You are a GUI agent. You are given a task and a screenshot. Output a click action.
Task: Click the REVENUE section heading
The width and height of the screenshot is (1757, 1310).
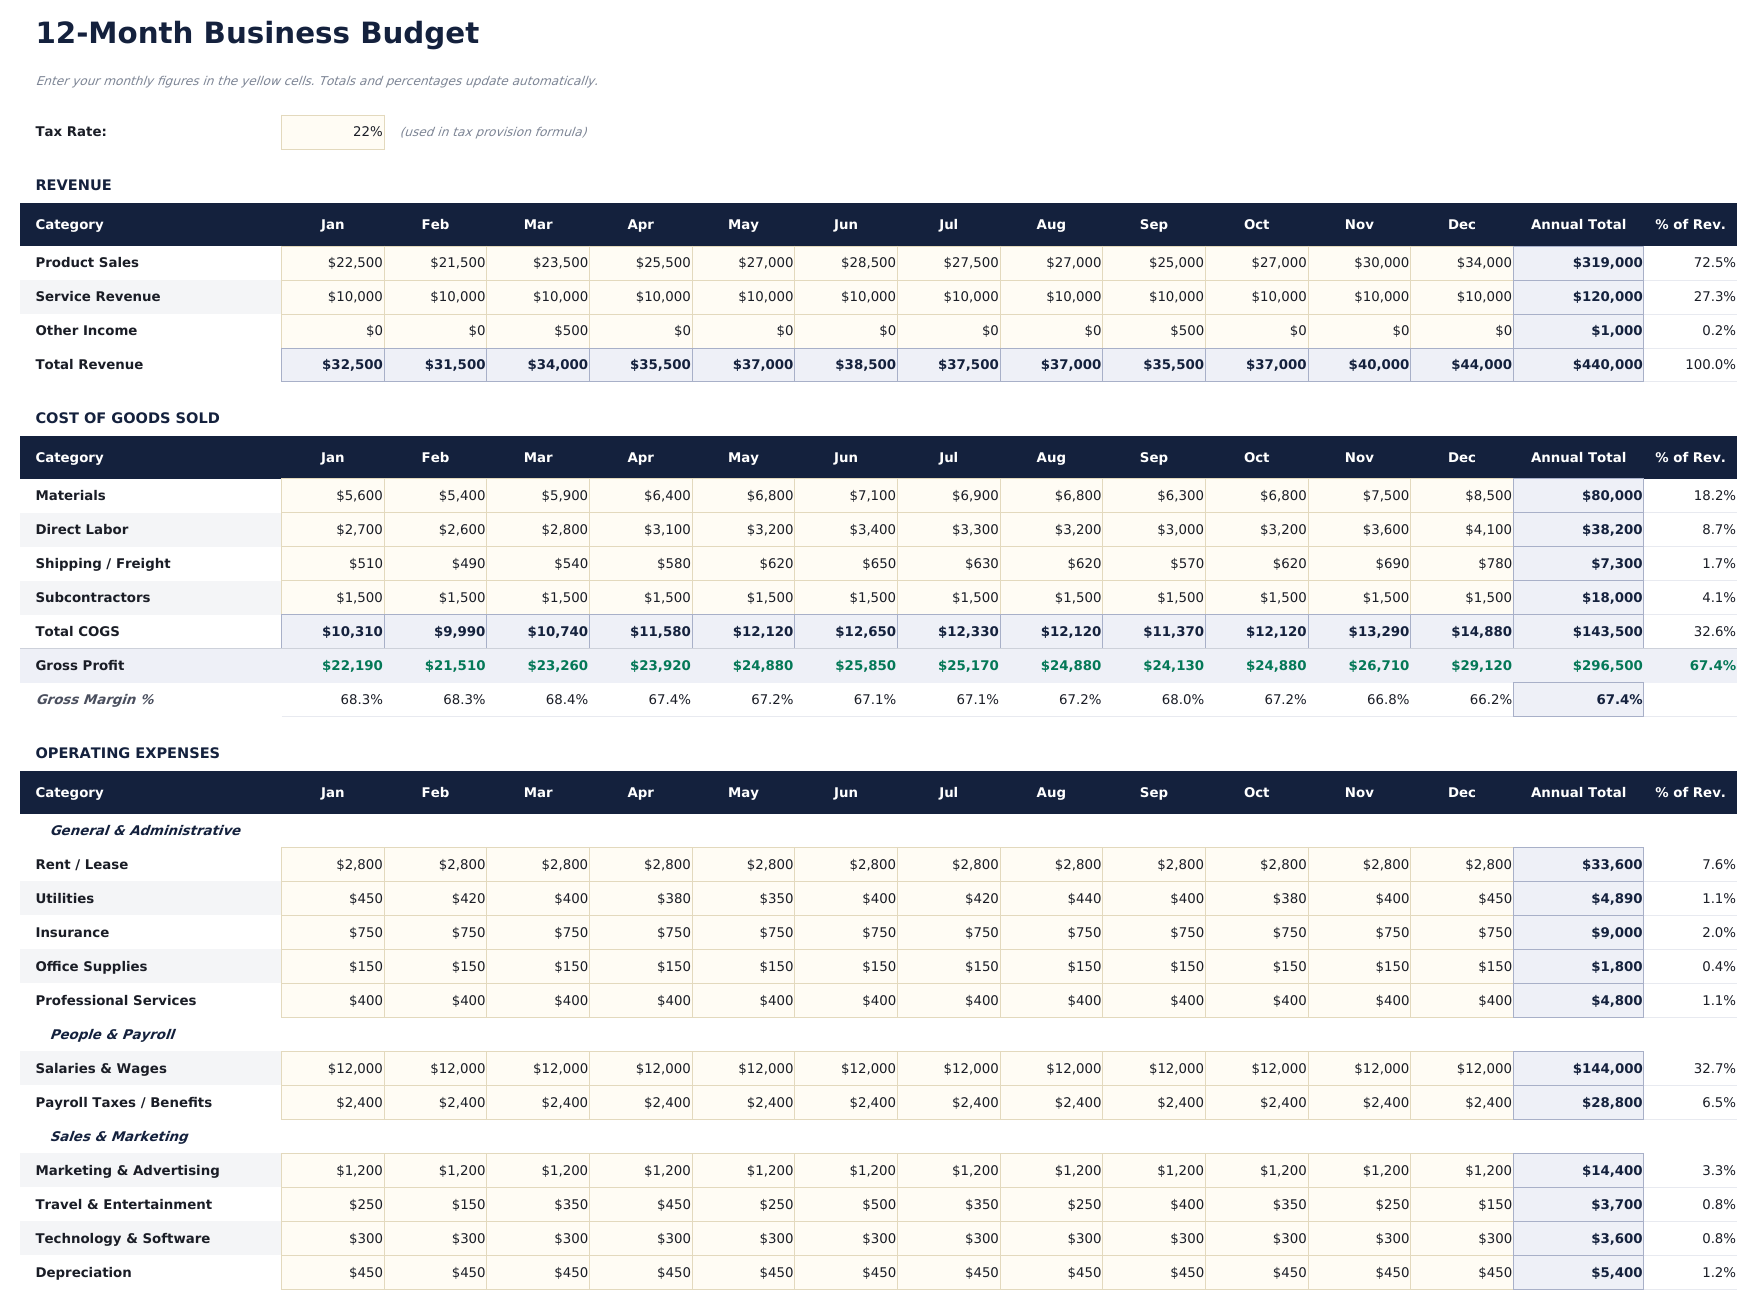[x=72, y=184]
